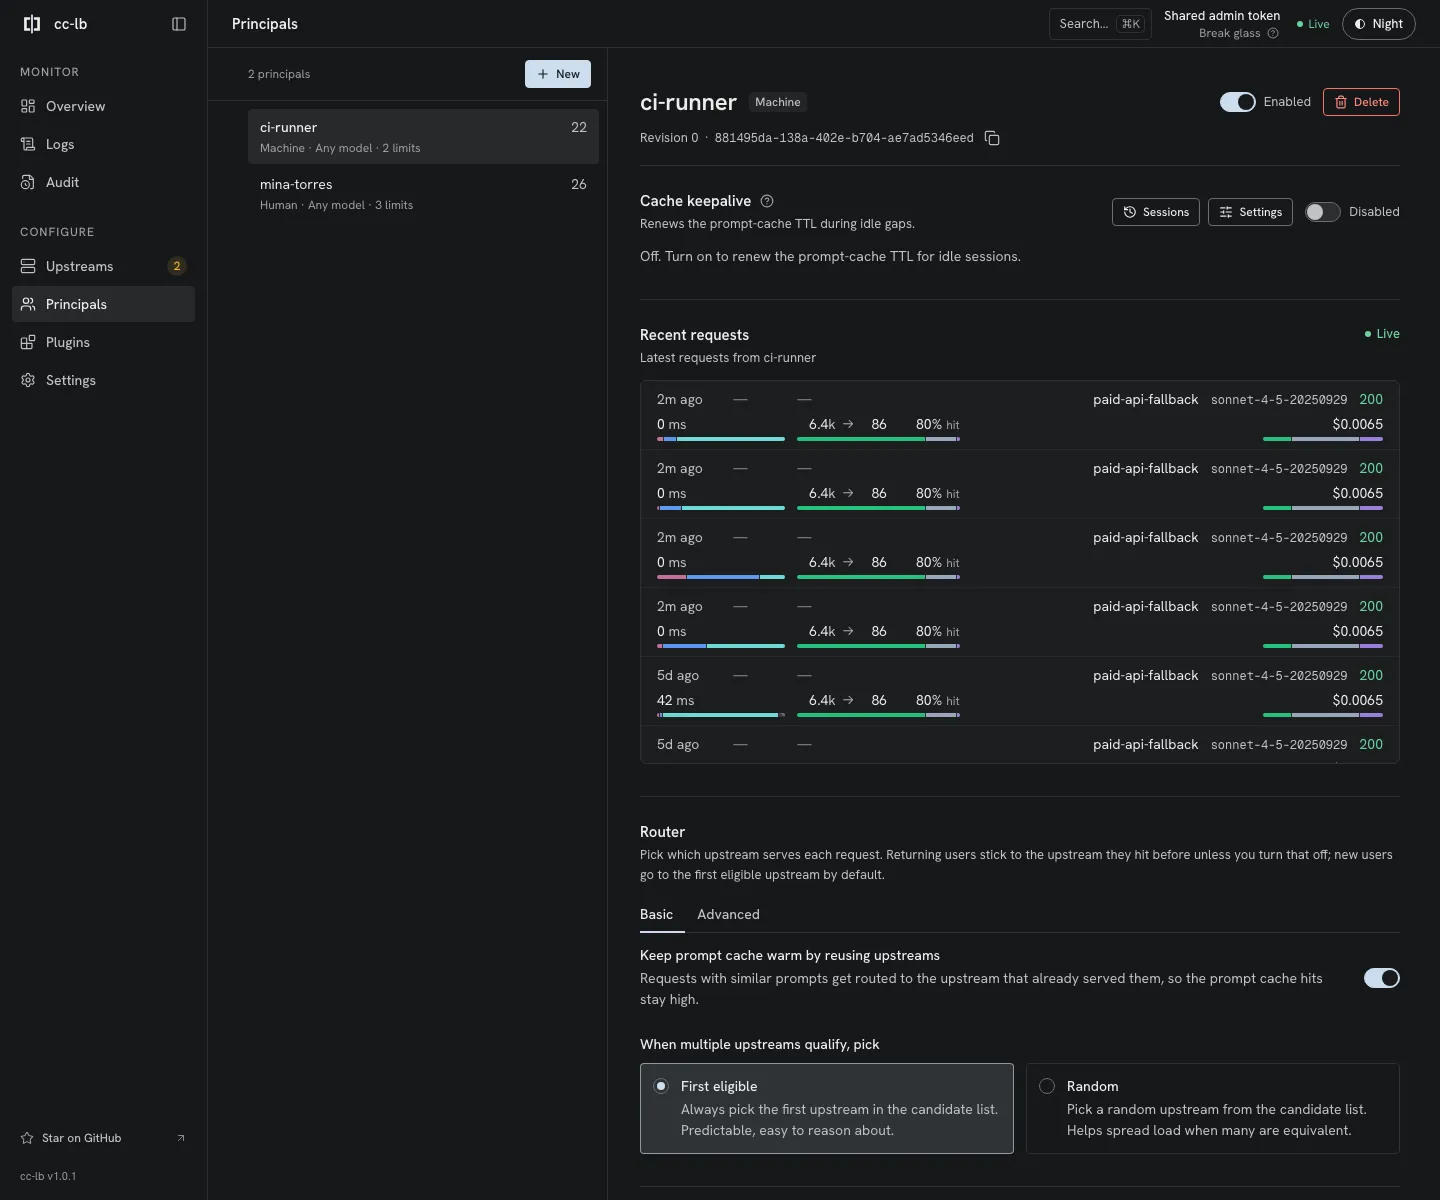Screen dimensions: 1440x1200
Task: Select the Random upstream option
Action: (1213, 1108)
